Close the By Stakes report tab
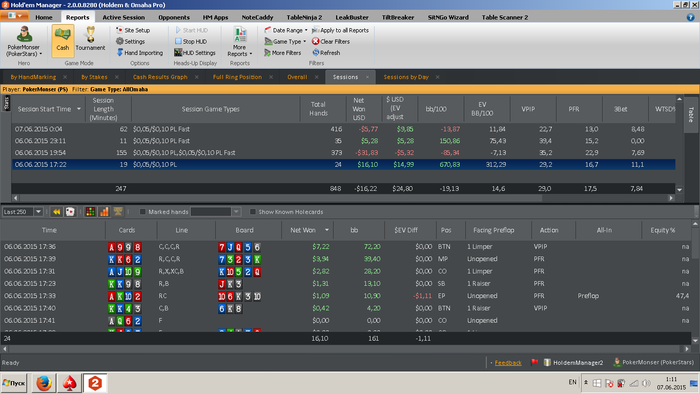700x394 pixels. coord(117,77)
